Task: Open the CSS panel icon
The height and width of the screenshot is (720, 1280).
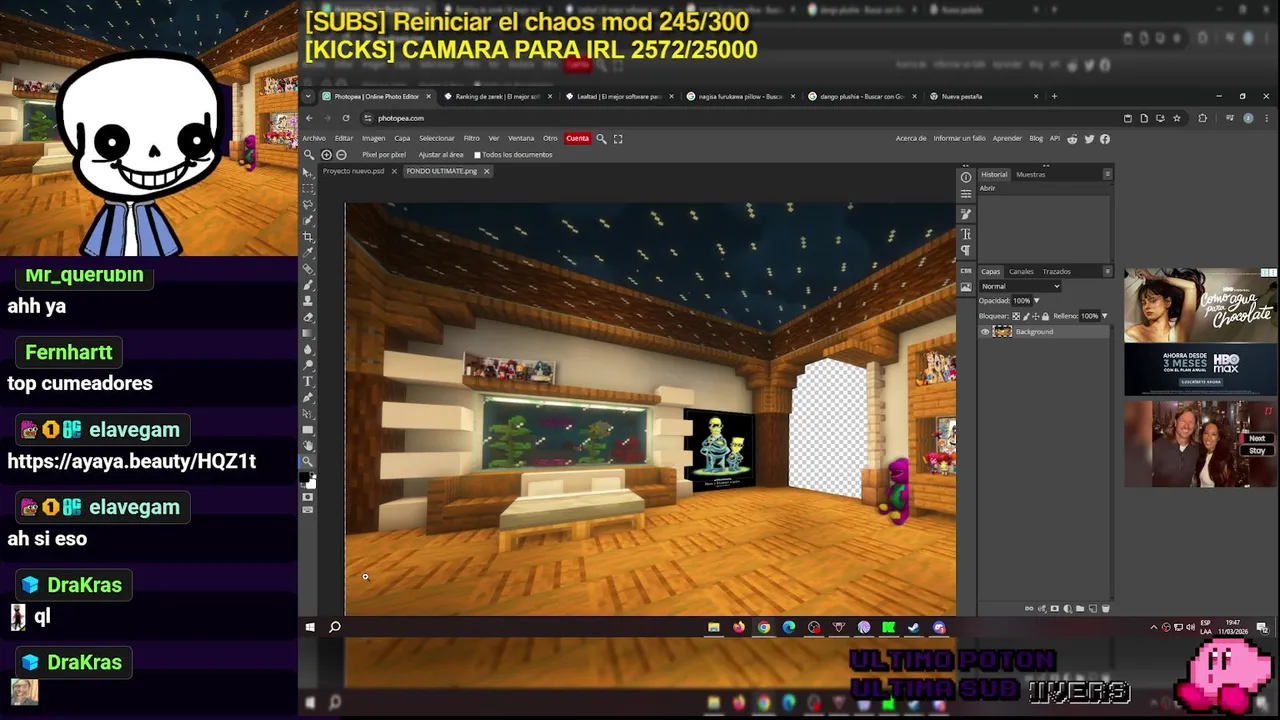Action: tap(966, 271)
